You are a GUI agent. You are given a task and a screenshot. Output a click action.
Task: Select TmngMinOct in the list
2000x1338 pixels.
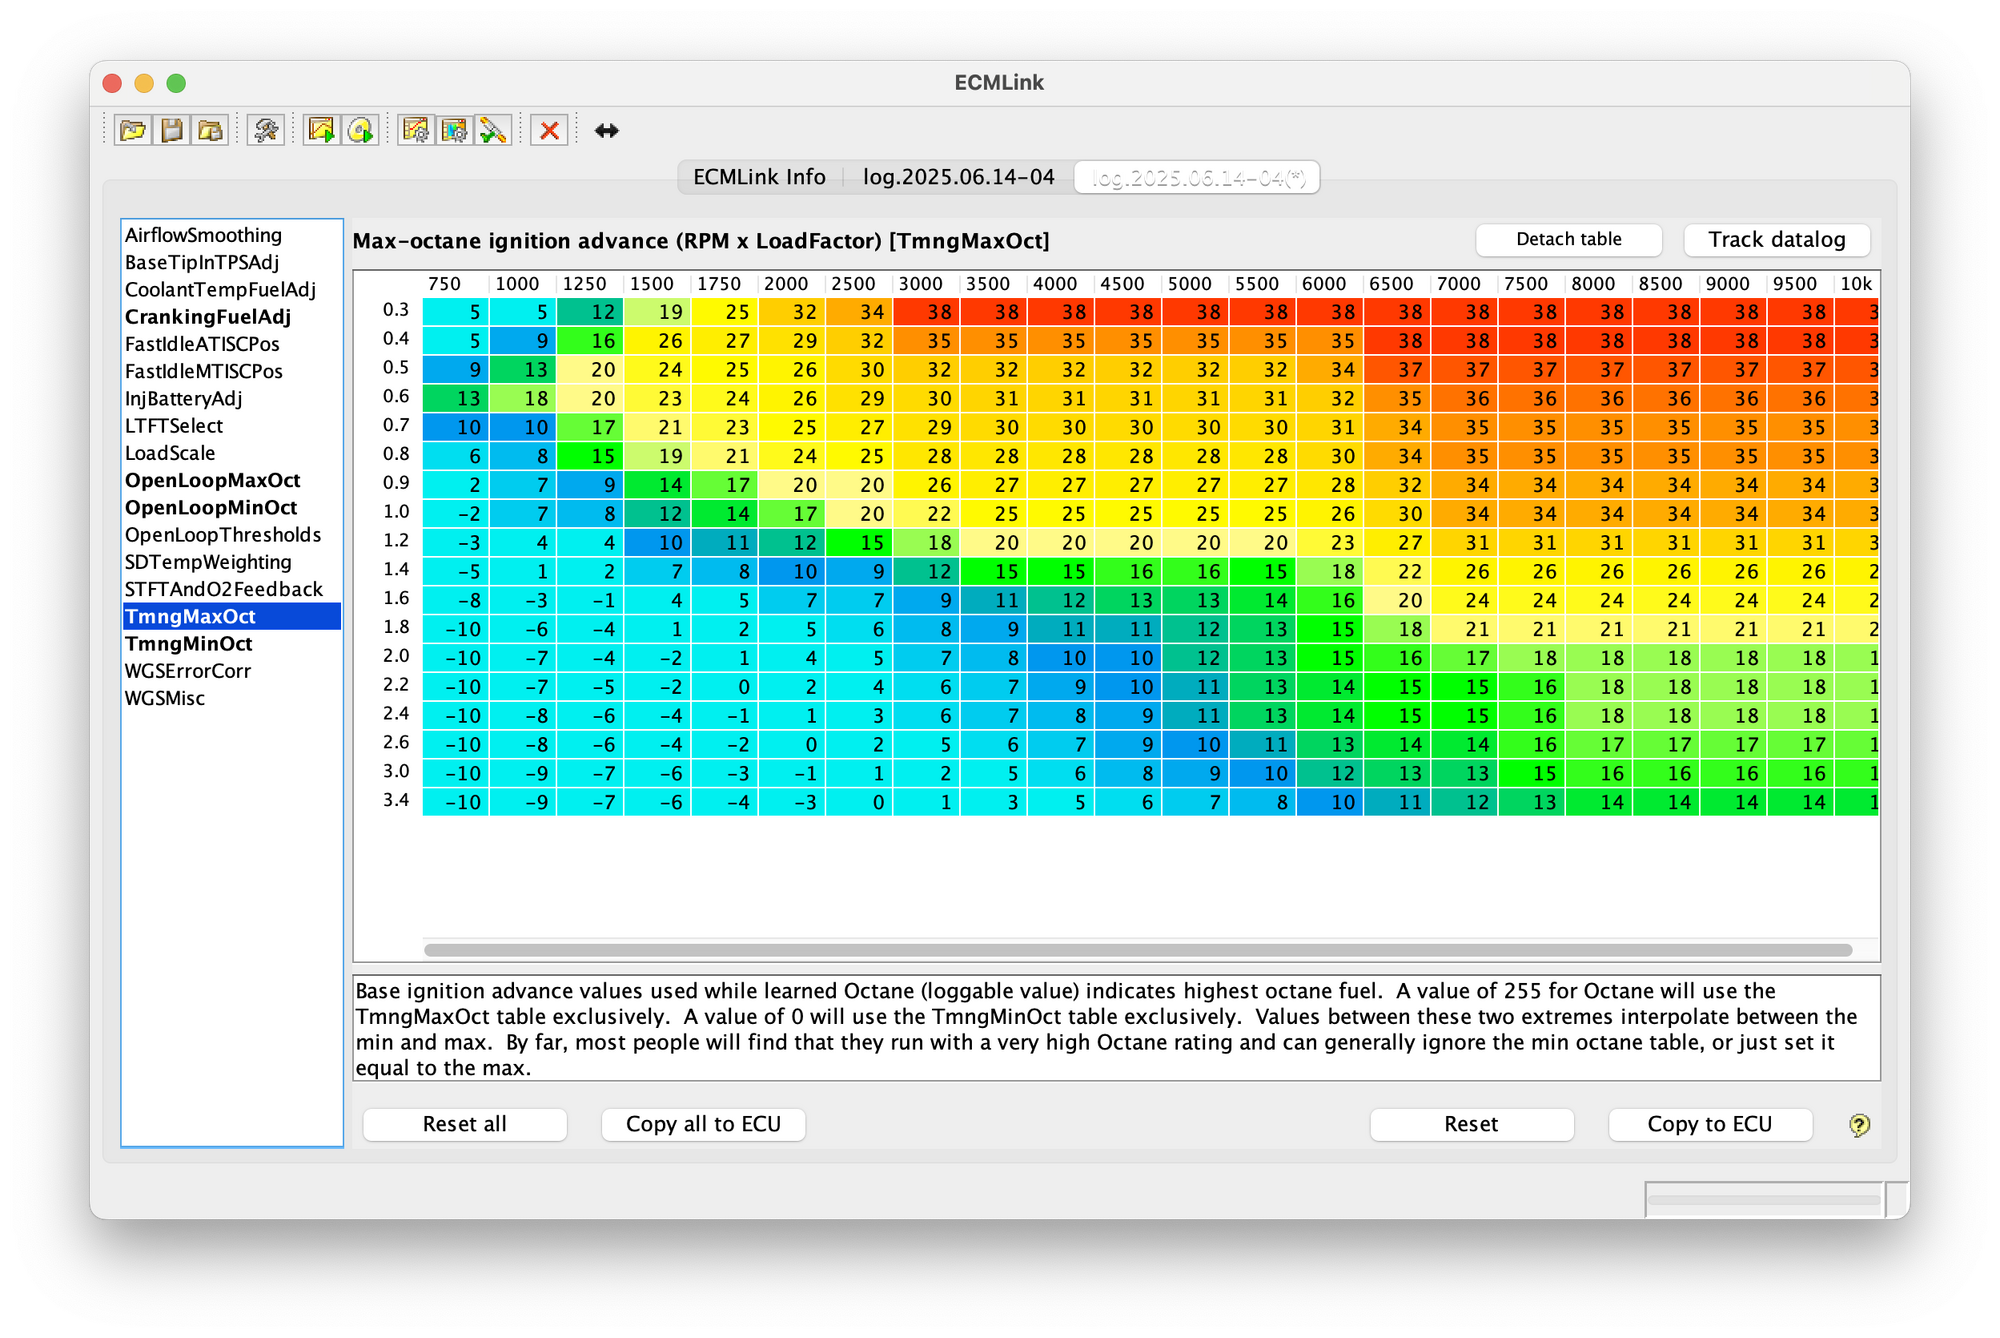pyautogui.click(x=232, y=644)
